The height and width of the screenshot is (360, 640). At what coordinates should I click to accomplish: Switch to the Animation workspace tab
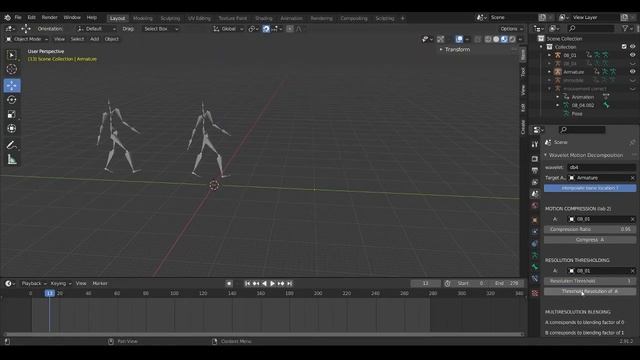point(291,18)
